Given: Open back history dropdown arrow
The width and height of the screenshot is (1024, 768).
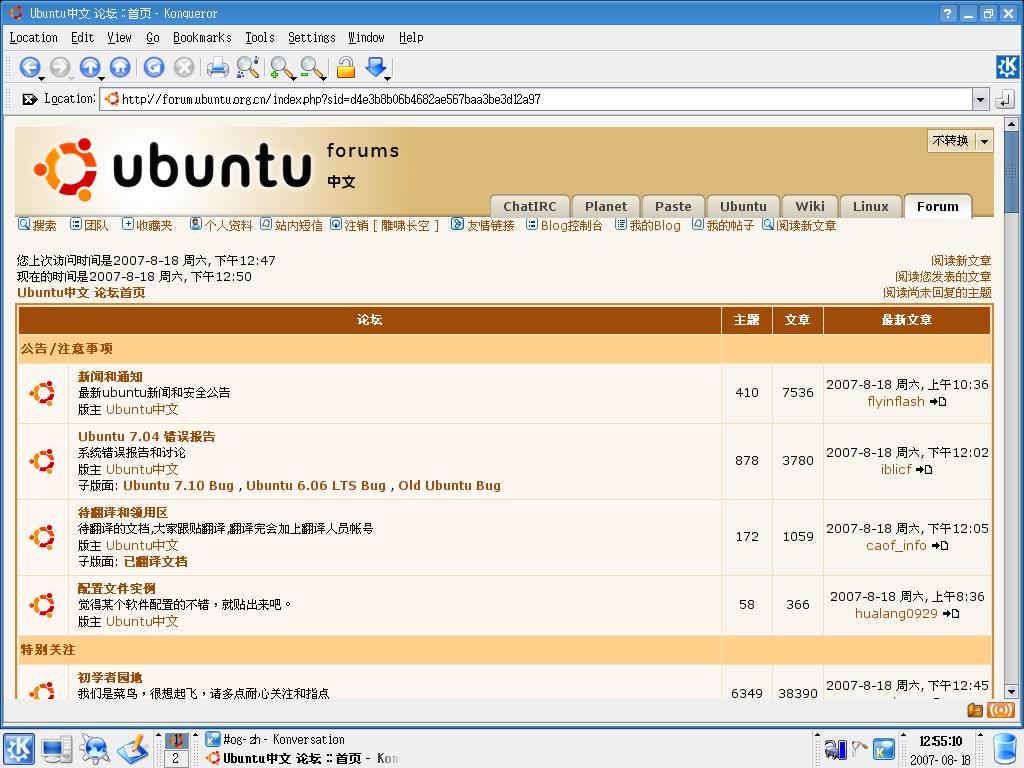Looking at the screenshot, I should pyautogui.click(x=42, y=78).
